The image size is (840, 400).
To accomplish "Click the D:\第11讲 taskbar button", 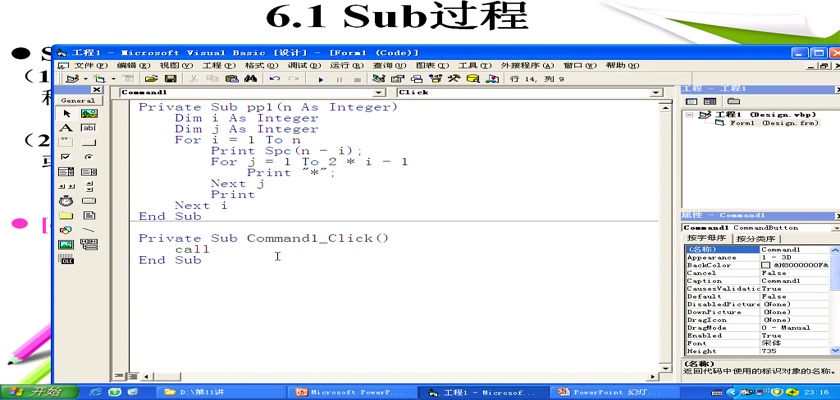I will coord(221,392).
